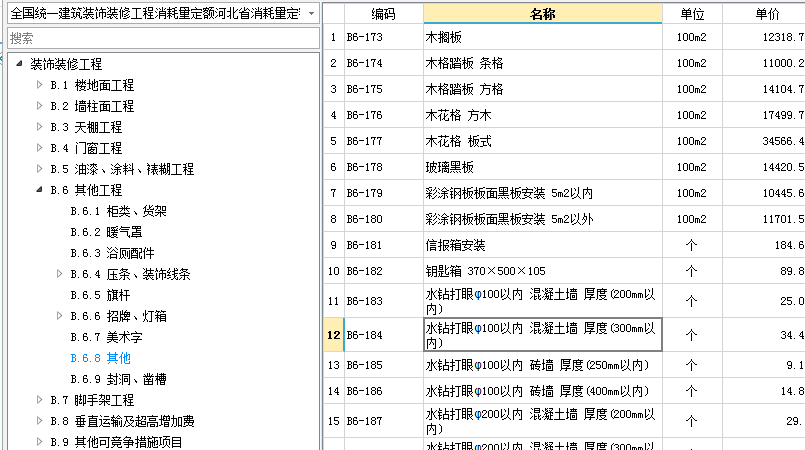Select name cell 木格踏板 方格
Viewport: 805px width, 450px height.
(x=543, y=89)
